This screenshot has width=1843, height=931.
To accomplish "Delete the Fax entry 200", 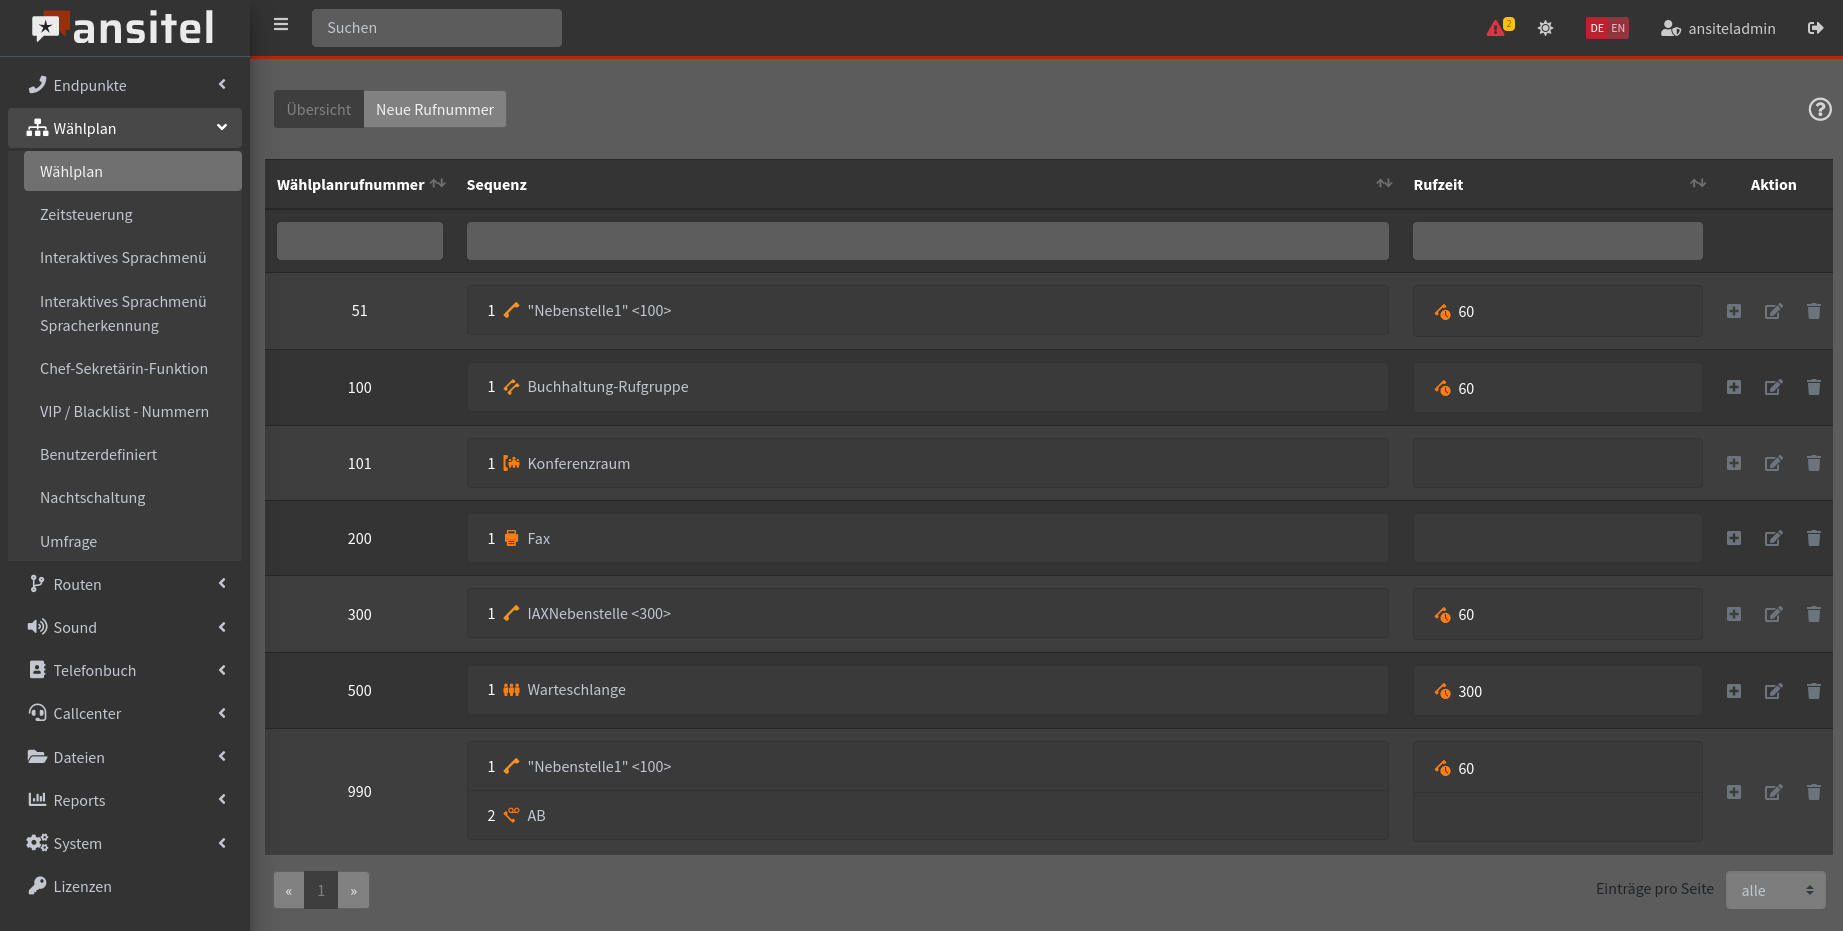I will pyautogui.click(x=1813, y=539).
